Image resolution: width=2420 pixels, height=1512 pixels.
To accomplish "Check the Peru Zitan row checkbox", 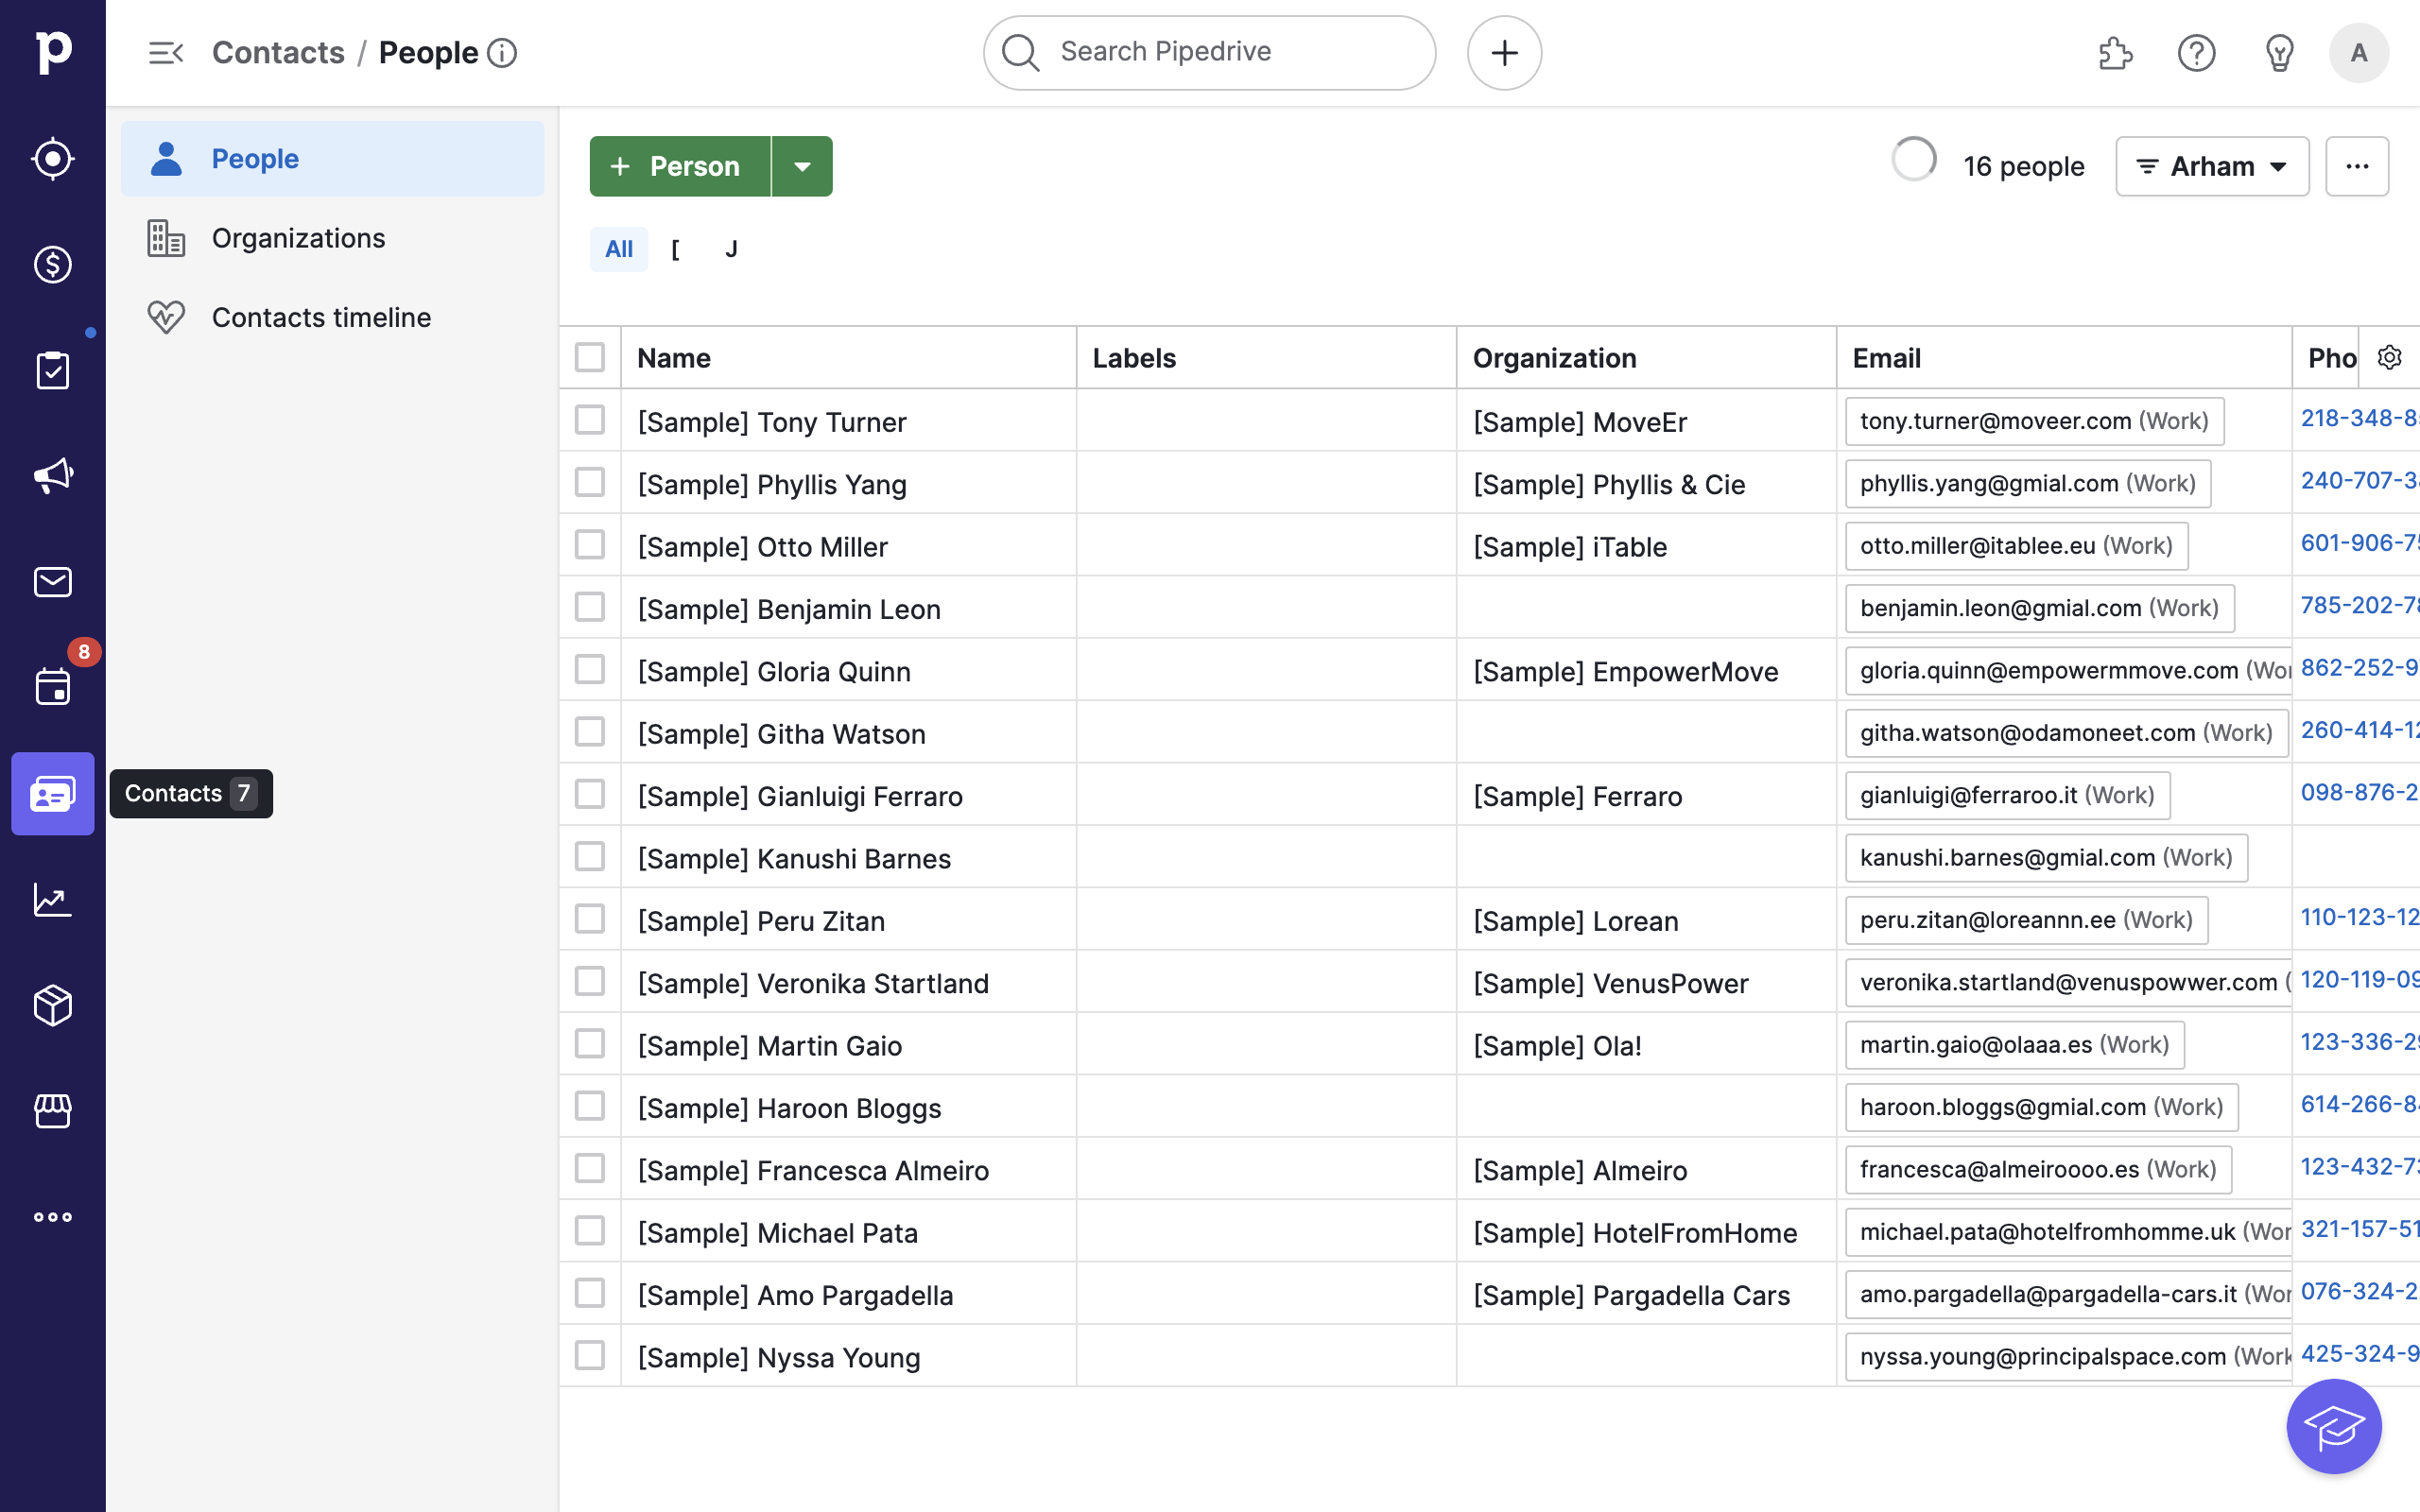I will coord(590,919).
